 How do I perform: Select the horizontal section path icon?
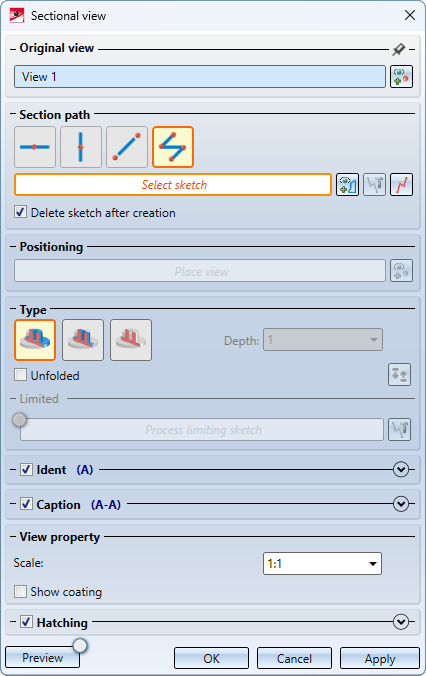(x=35, y=147)
